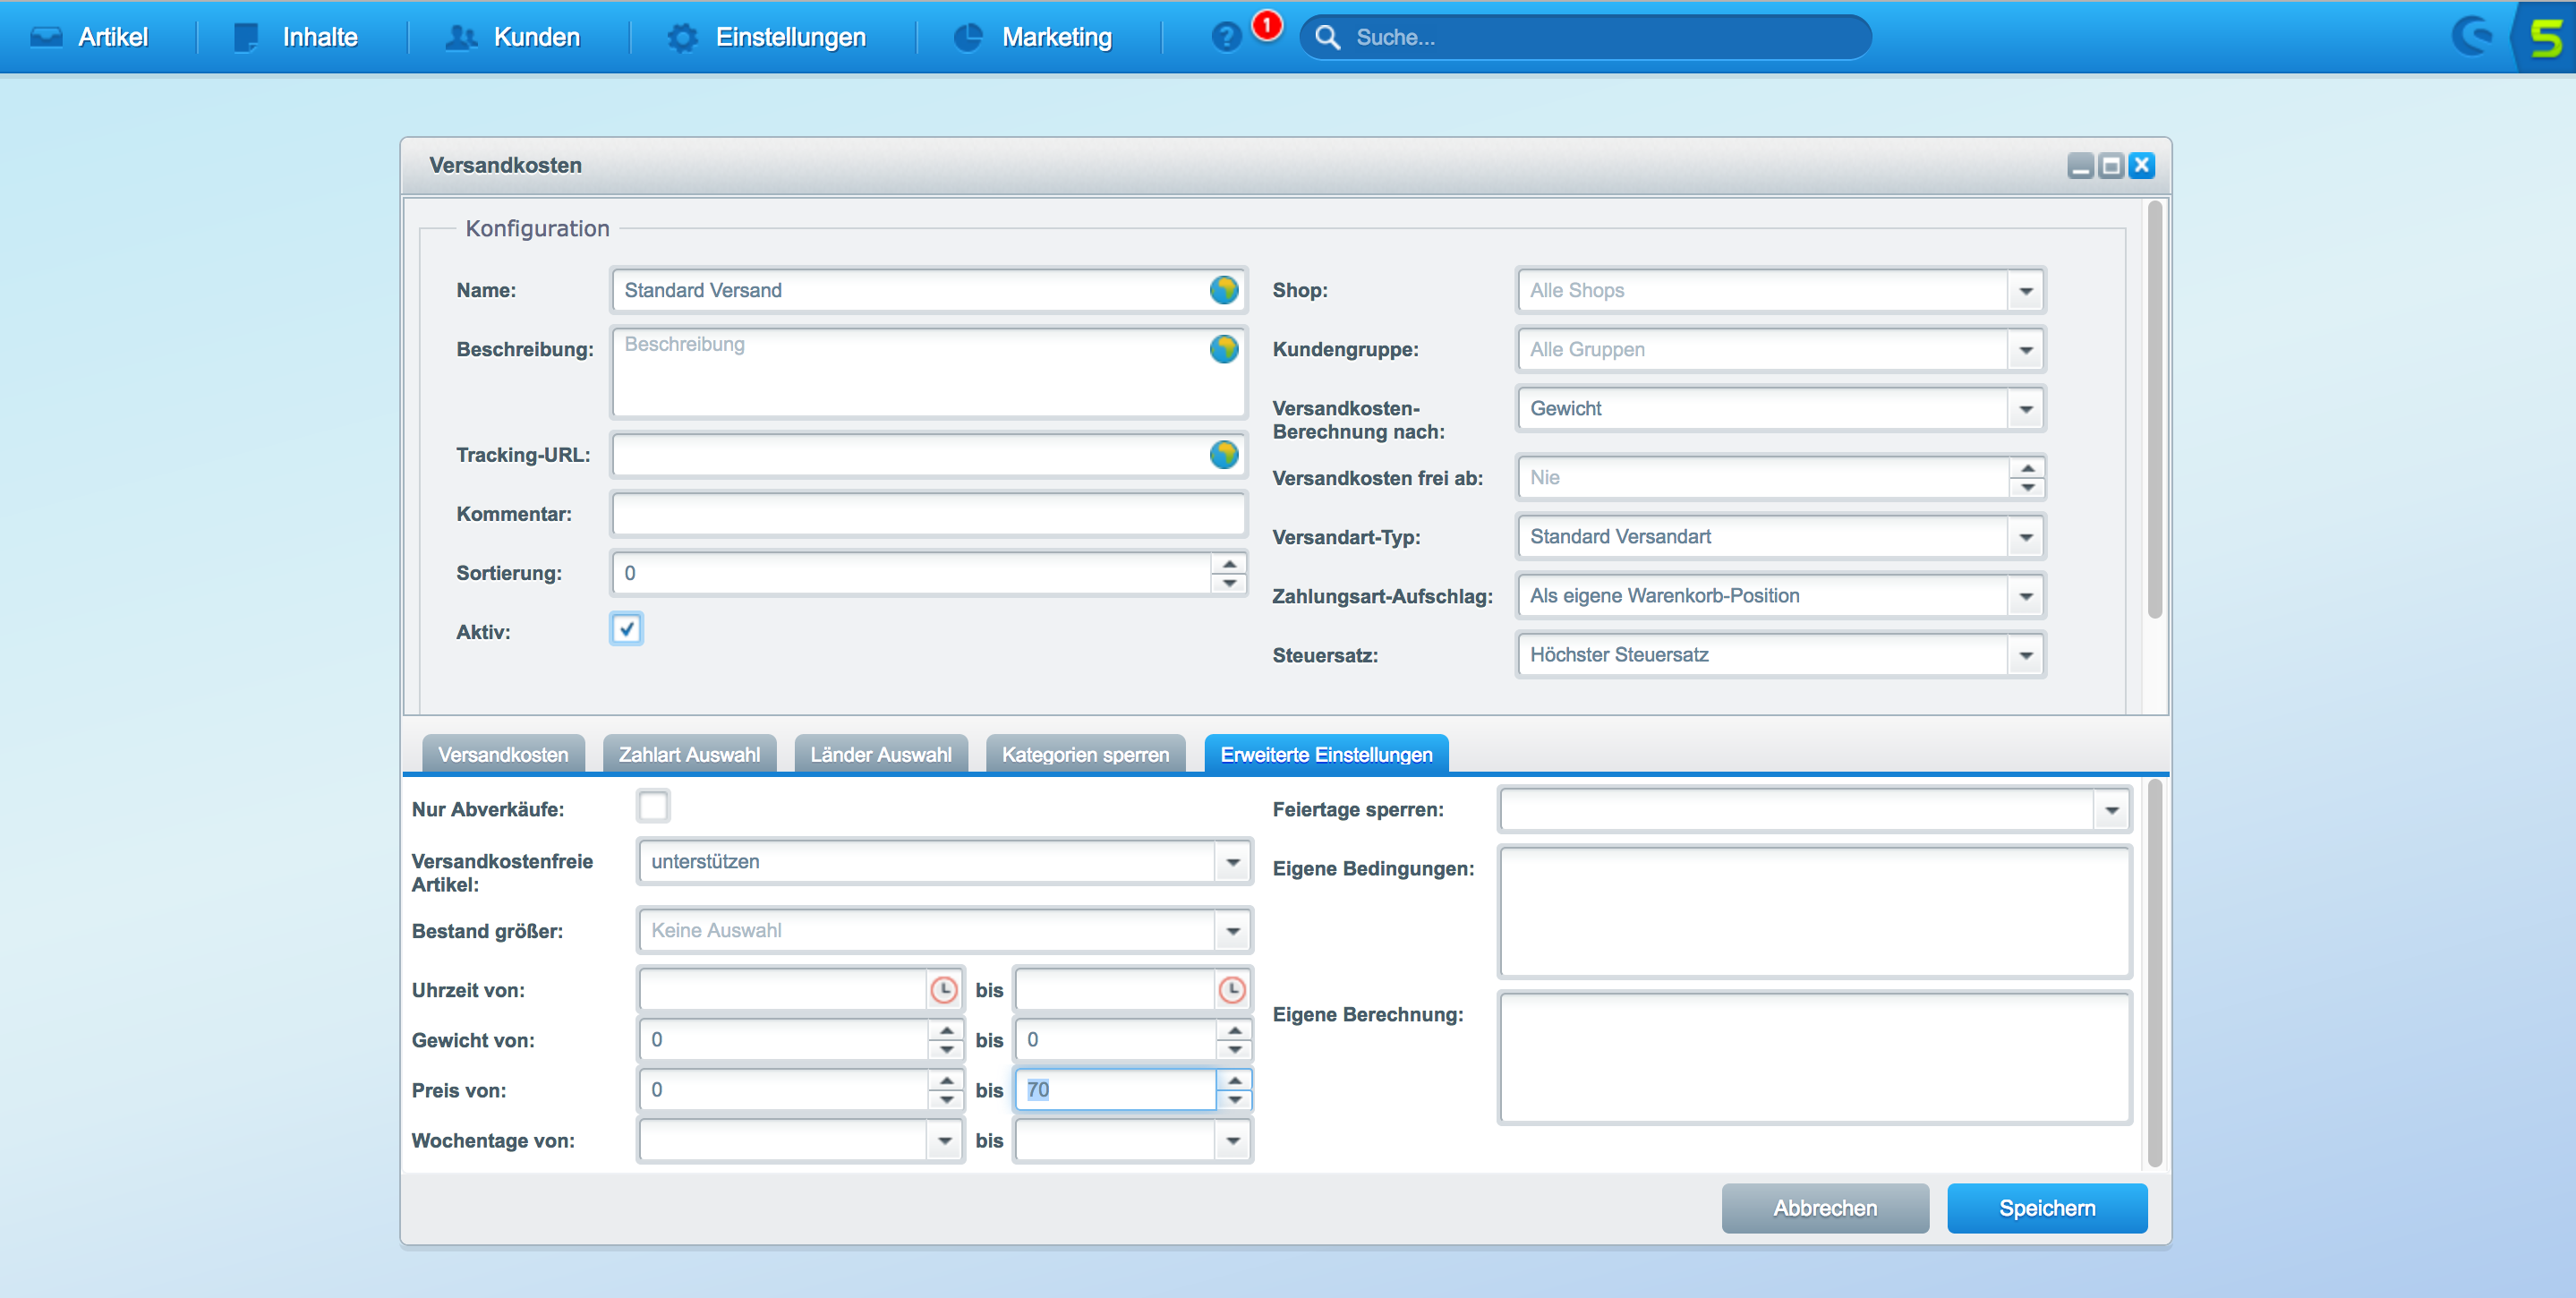The height and width of the screenshot is (1298, 2576).
Task: Click the Eigene Berechnung text area
Action: point(1814,1058)
